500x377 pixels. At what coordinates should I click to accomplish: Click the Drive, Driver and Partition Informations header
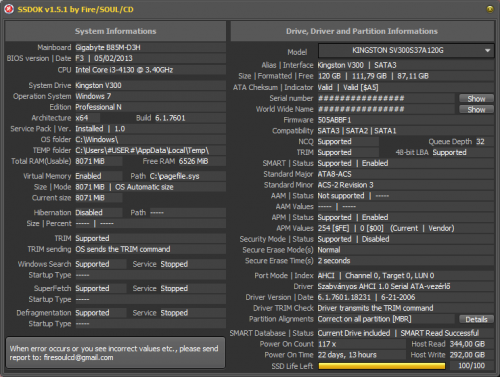click(x=362, y=31)
